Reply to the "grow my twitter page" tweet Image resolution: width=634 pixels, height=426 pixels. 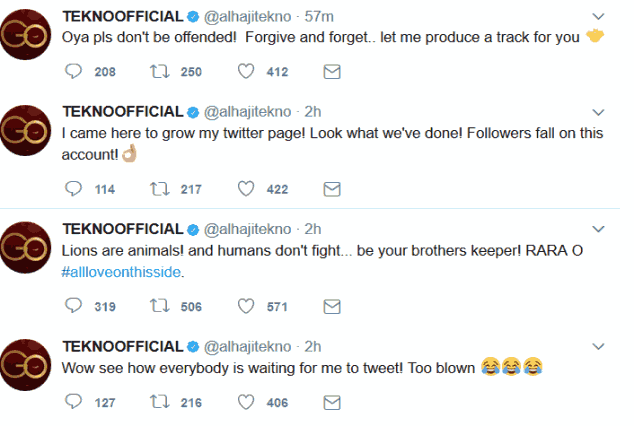click(x=73, y=189)
